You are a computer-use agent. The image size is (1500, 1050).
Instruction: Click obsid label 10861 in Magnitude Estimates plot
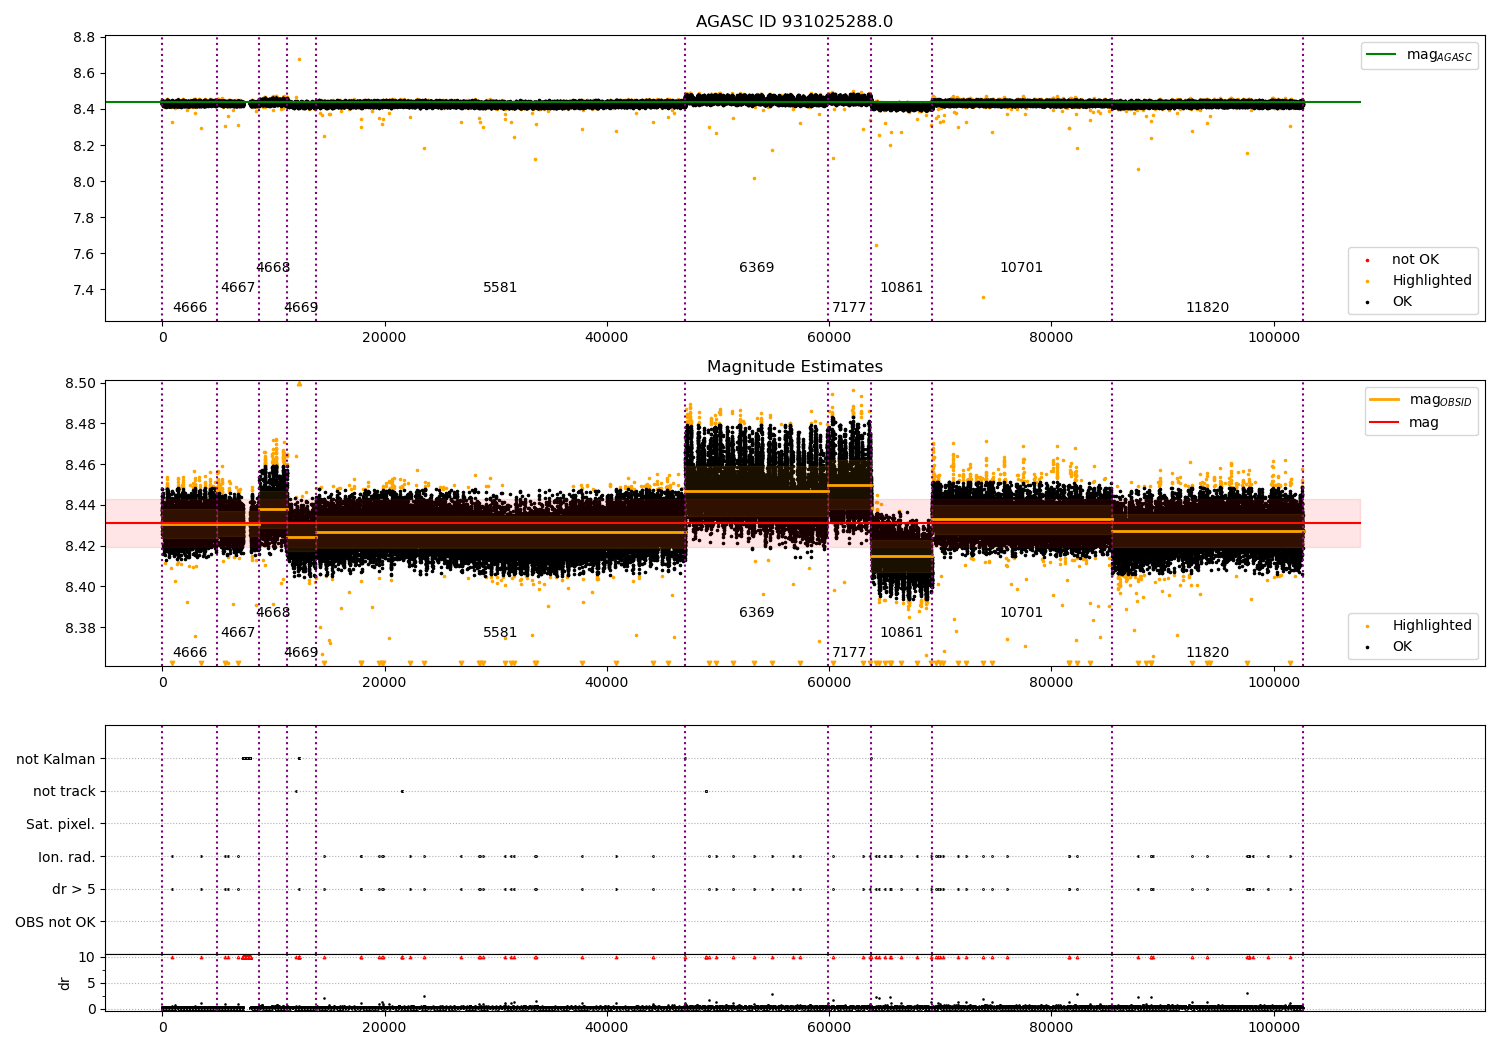click(x=902, y=633)
